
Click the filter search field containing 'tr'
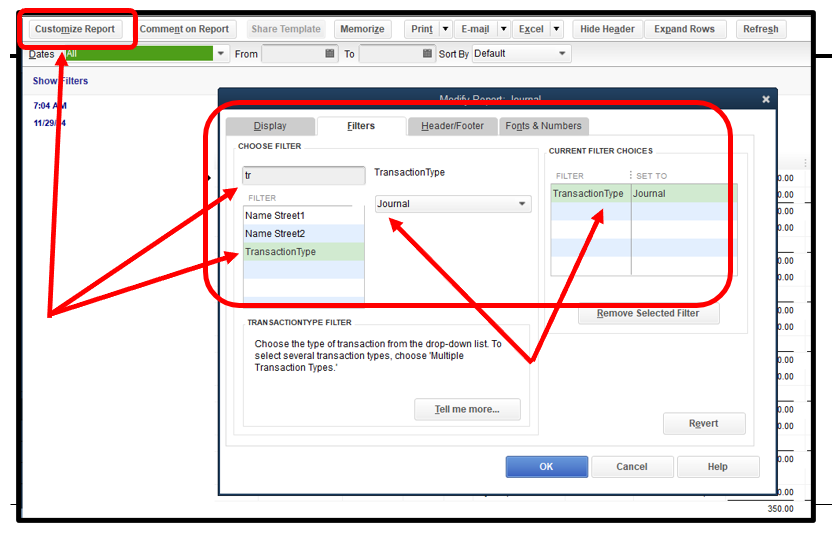[x=304, y=176]
